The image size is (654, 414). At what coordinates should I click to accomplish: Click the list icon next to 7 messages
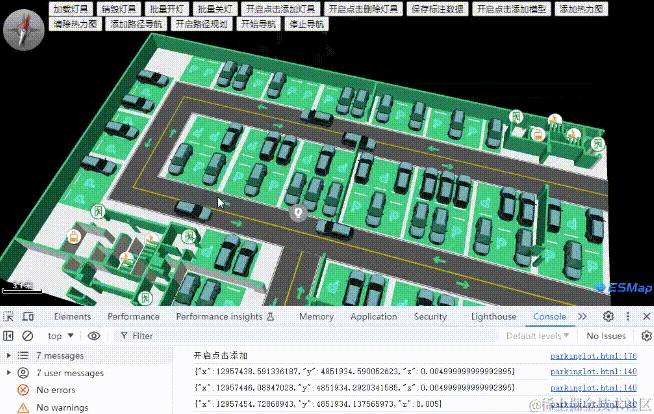point(23,356)
